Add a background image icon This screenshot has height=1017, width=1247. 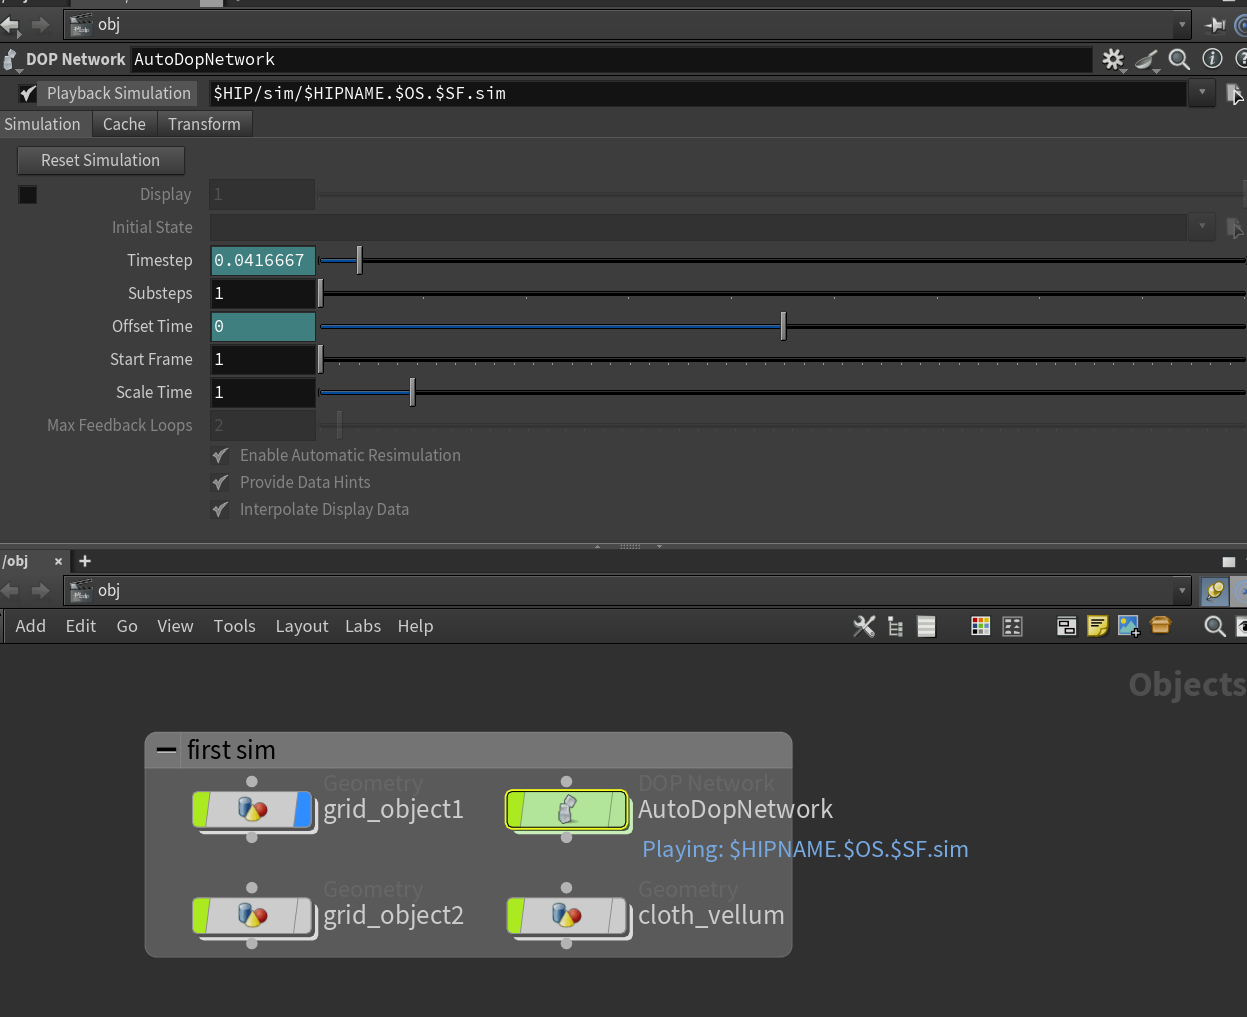[x=1129, y=626]
